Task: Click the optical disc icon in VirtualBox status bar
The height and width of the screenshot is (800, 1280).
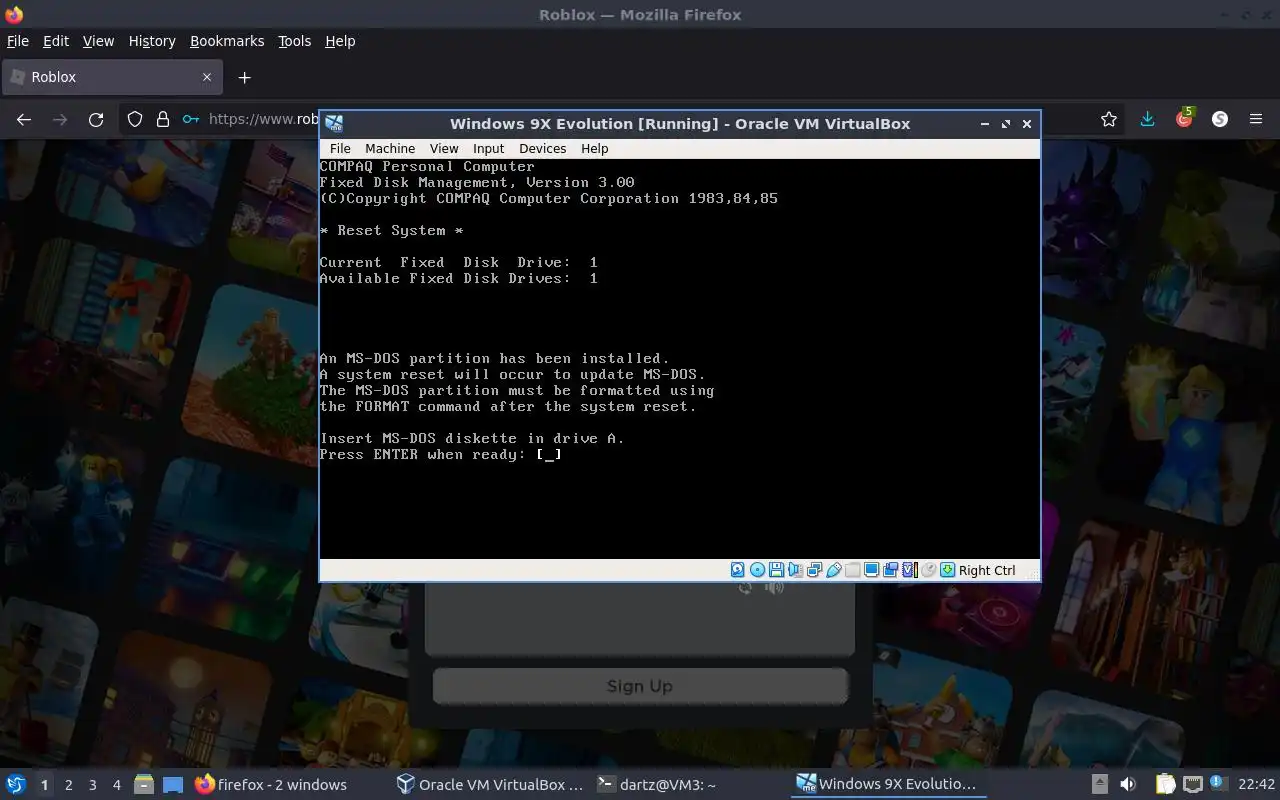Action: 757,570
